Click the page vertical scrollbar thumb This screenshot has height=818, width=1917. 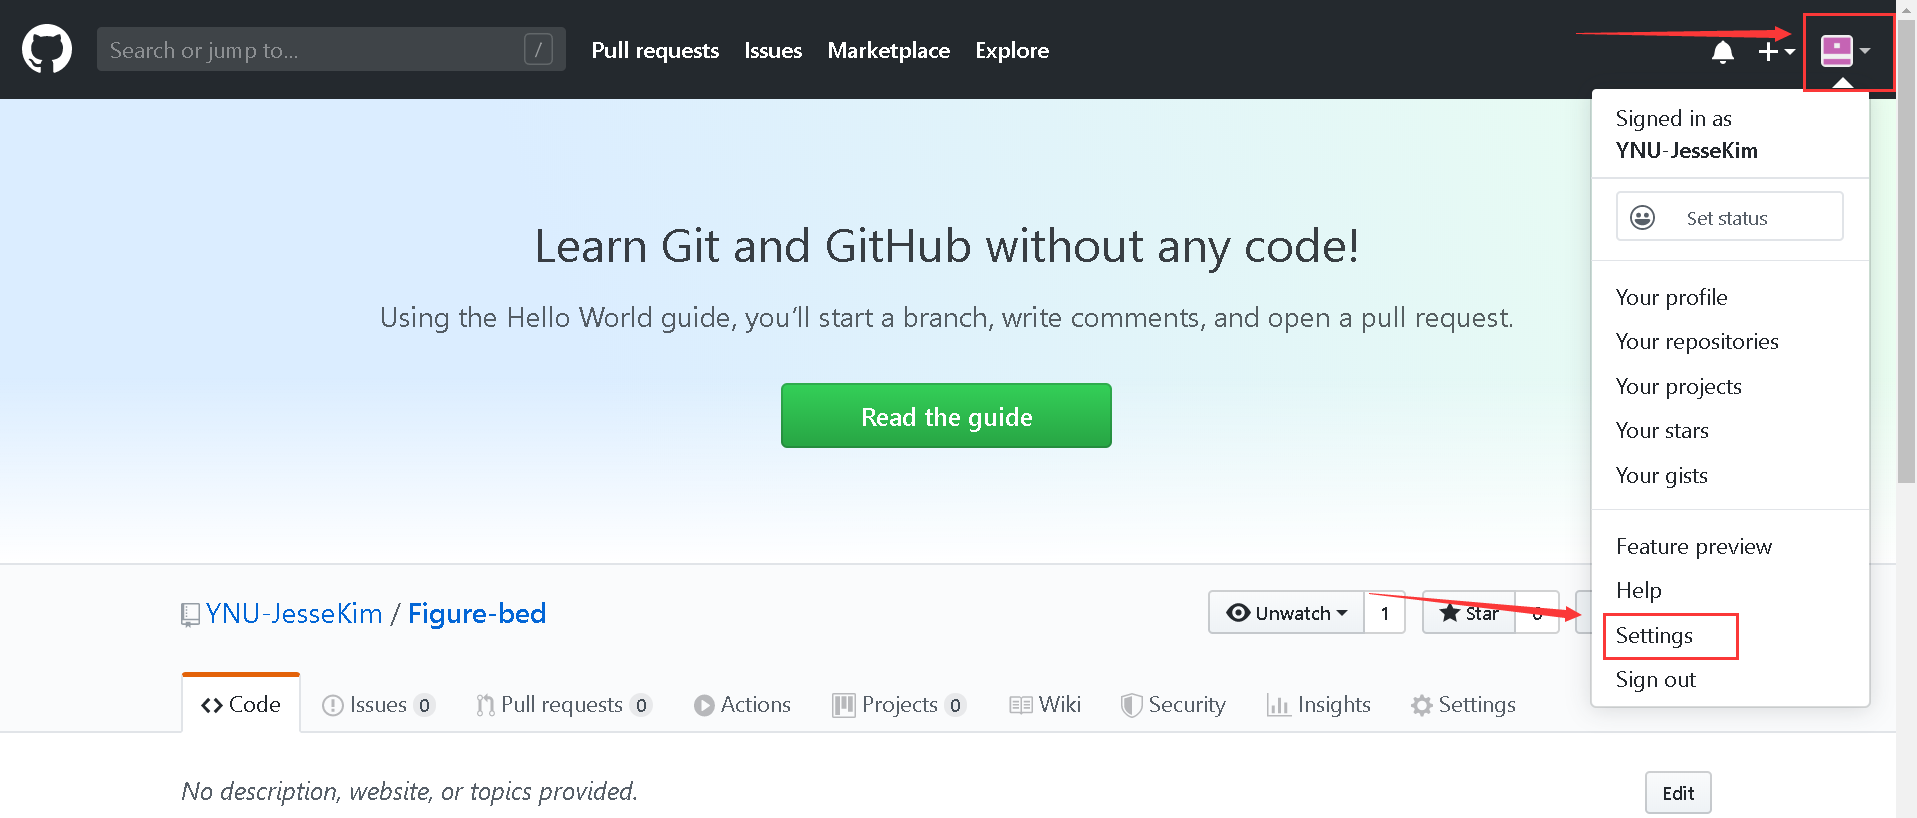click(1906, 250)
